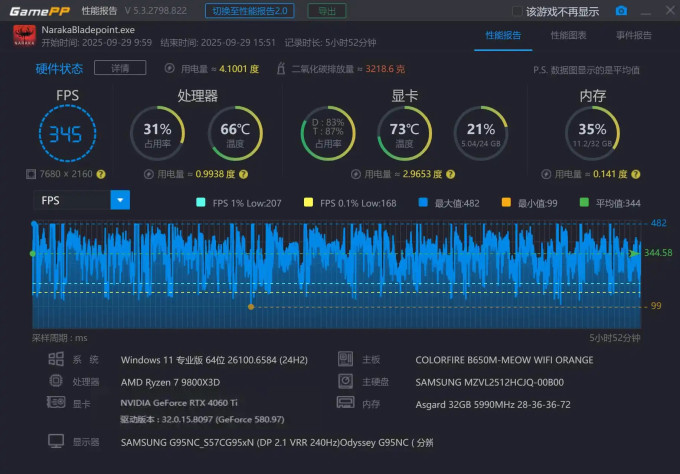The image size is (680, 474).
Task: Click the processor power usage help icon
Action: click(244, 174)
